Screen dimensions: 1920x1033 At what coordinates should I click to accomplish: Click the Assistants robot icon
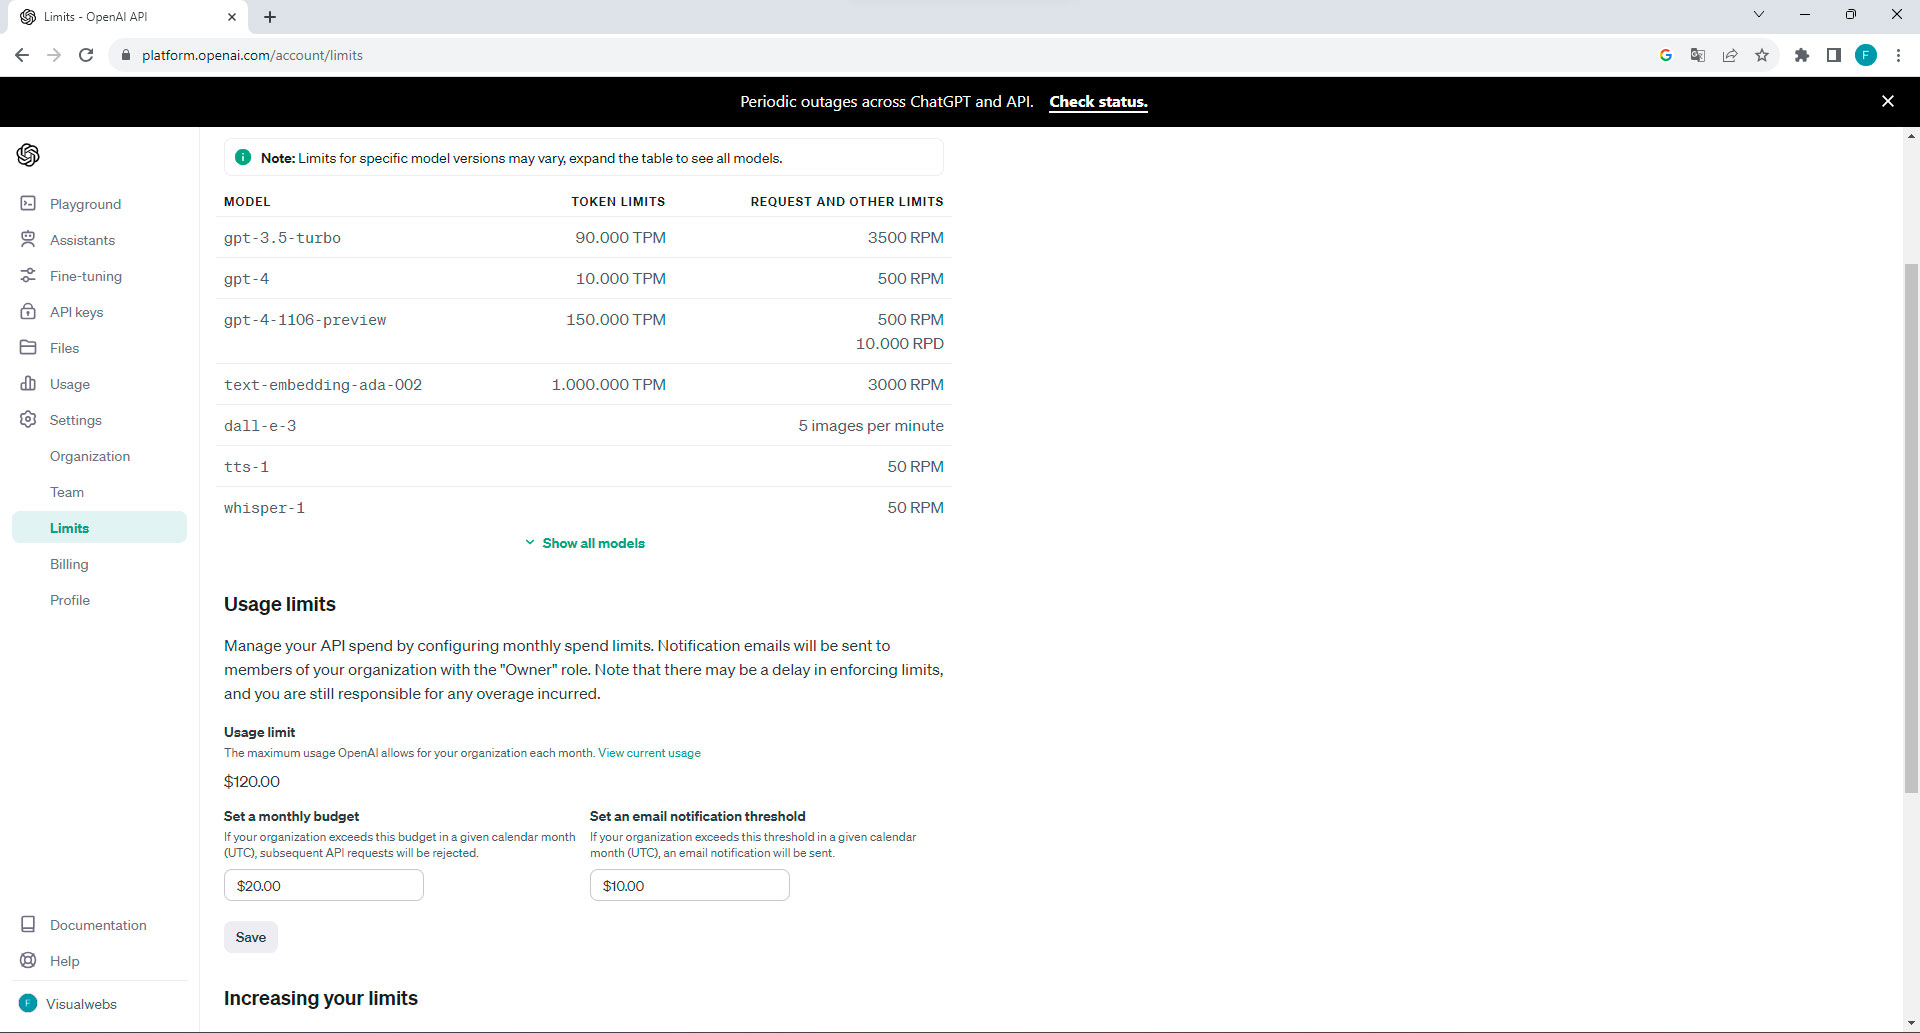click(x=28, y=239)
